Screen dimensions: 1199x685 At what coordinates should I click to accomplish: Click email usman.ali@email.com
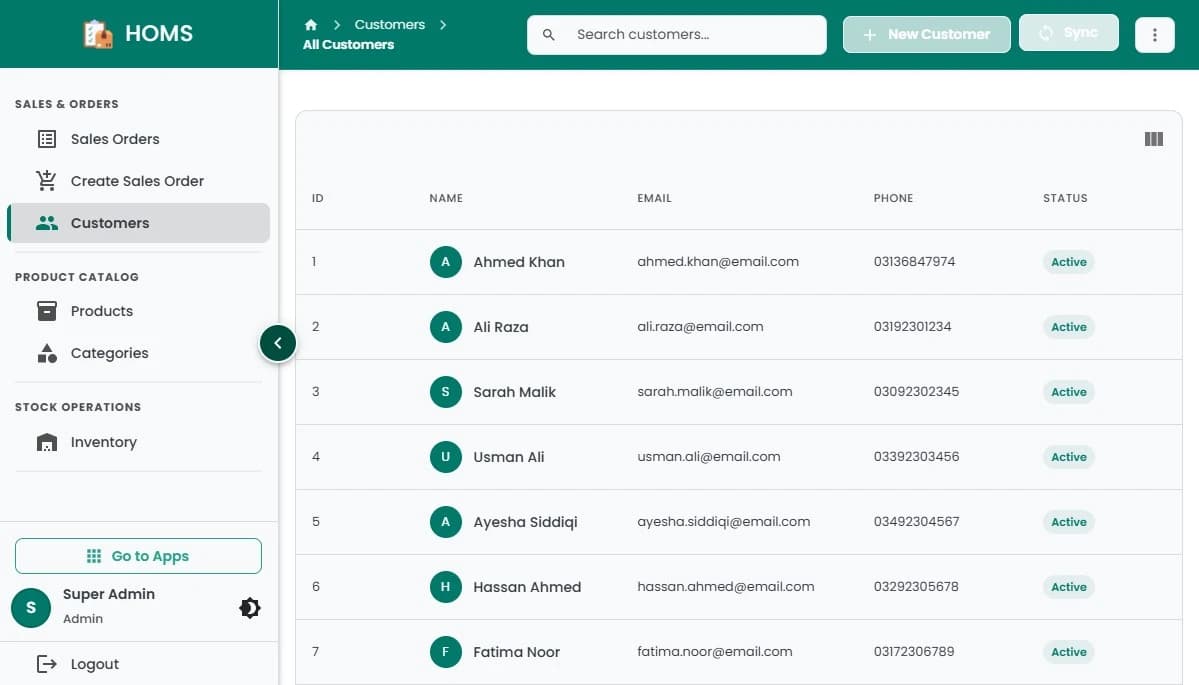point(709,456)
